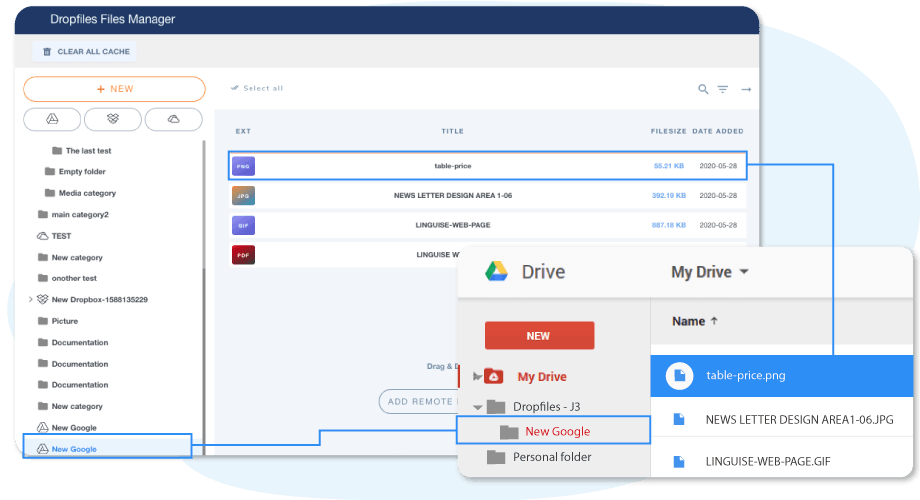The image size is (920, 500).
Task: Toggle Select all files
Action: click(x=257, y=88)
